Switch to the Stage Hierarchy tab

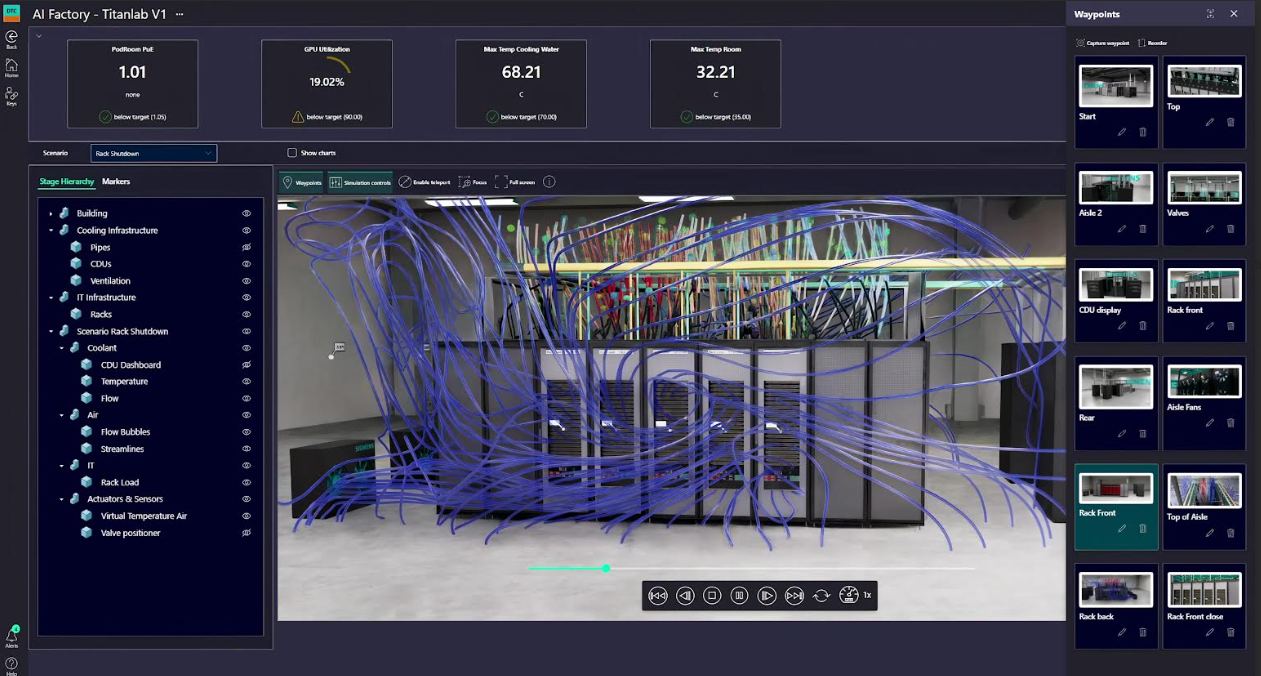(67, 182)
